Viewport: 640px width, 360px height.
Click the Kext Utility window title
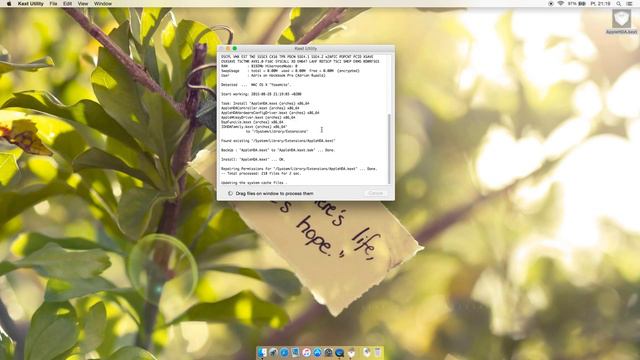click(305, 49)
